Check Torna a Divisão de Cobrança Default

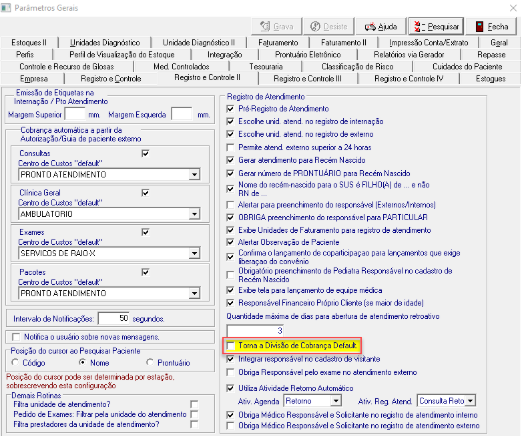pos(230,346)
